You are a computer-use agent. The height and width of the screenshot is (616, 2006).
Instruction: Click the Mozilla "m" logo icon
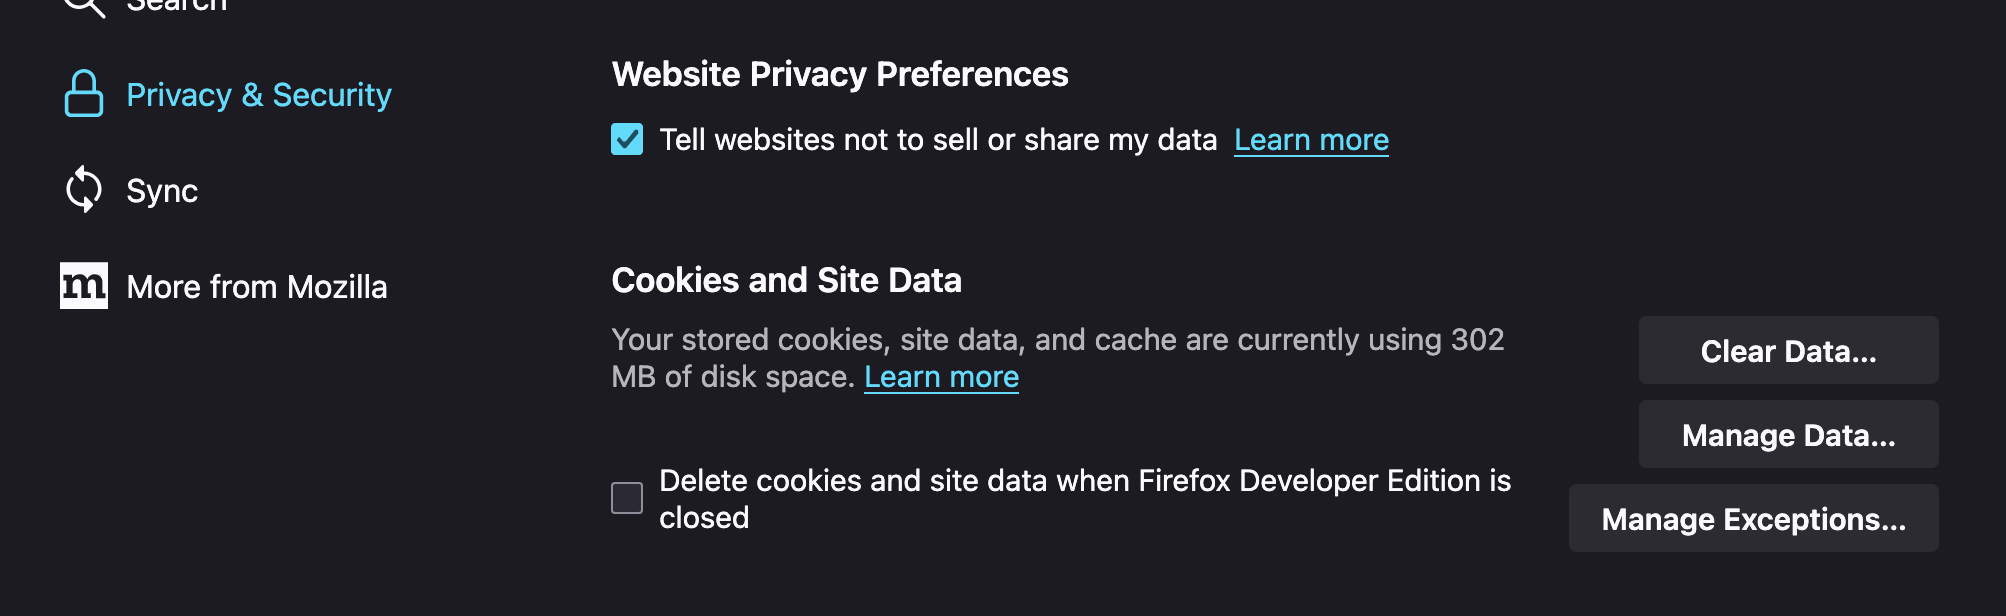84,286
